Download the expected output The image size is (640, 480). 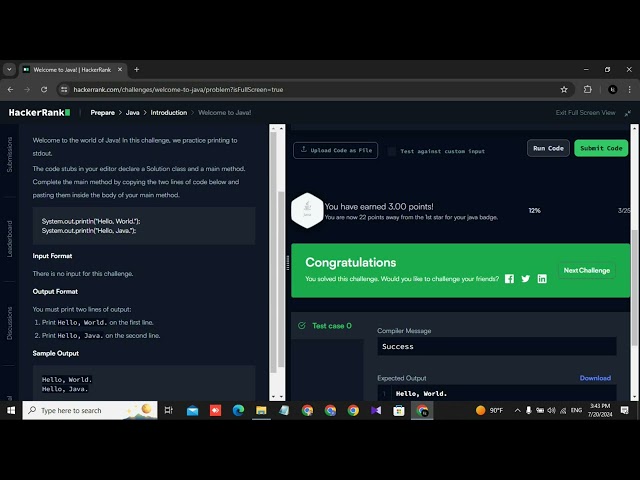click(x=595, y=378)
